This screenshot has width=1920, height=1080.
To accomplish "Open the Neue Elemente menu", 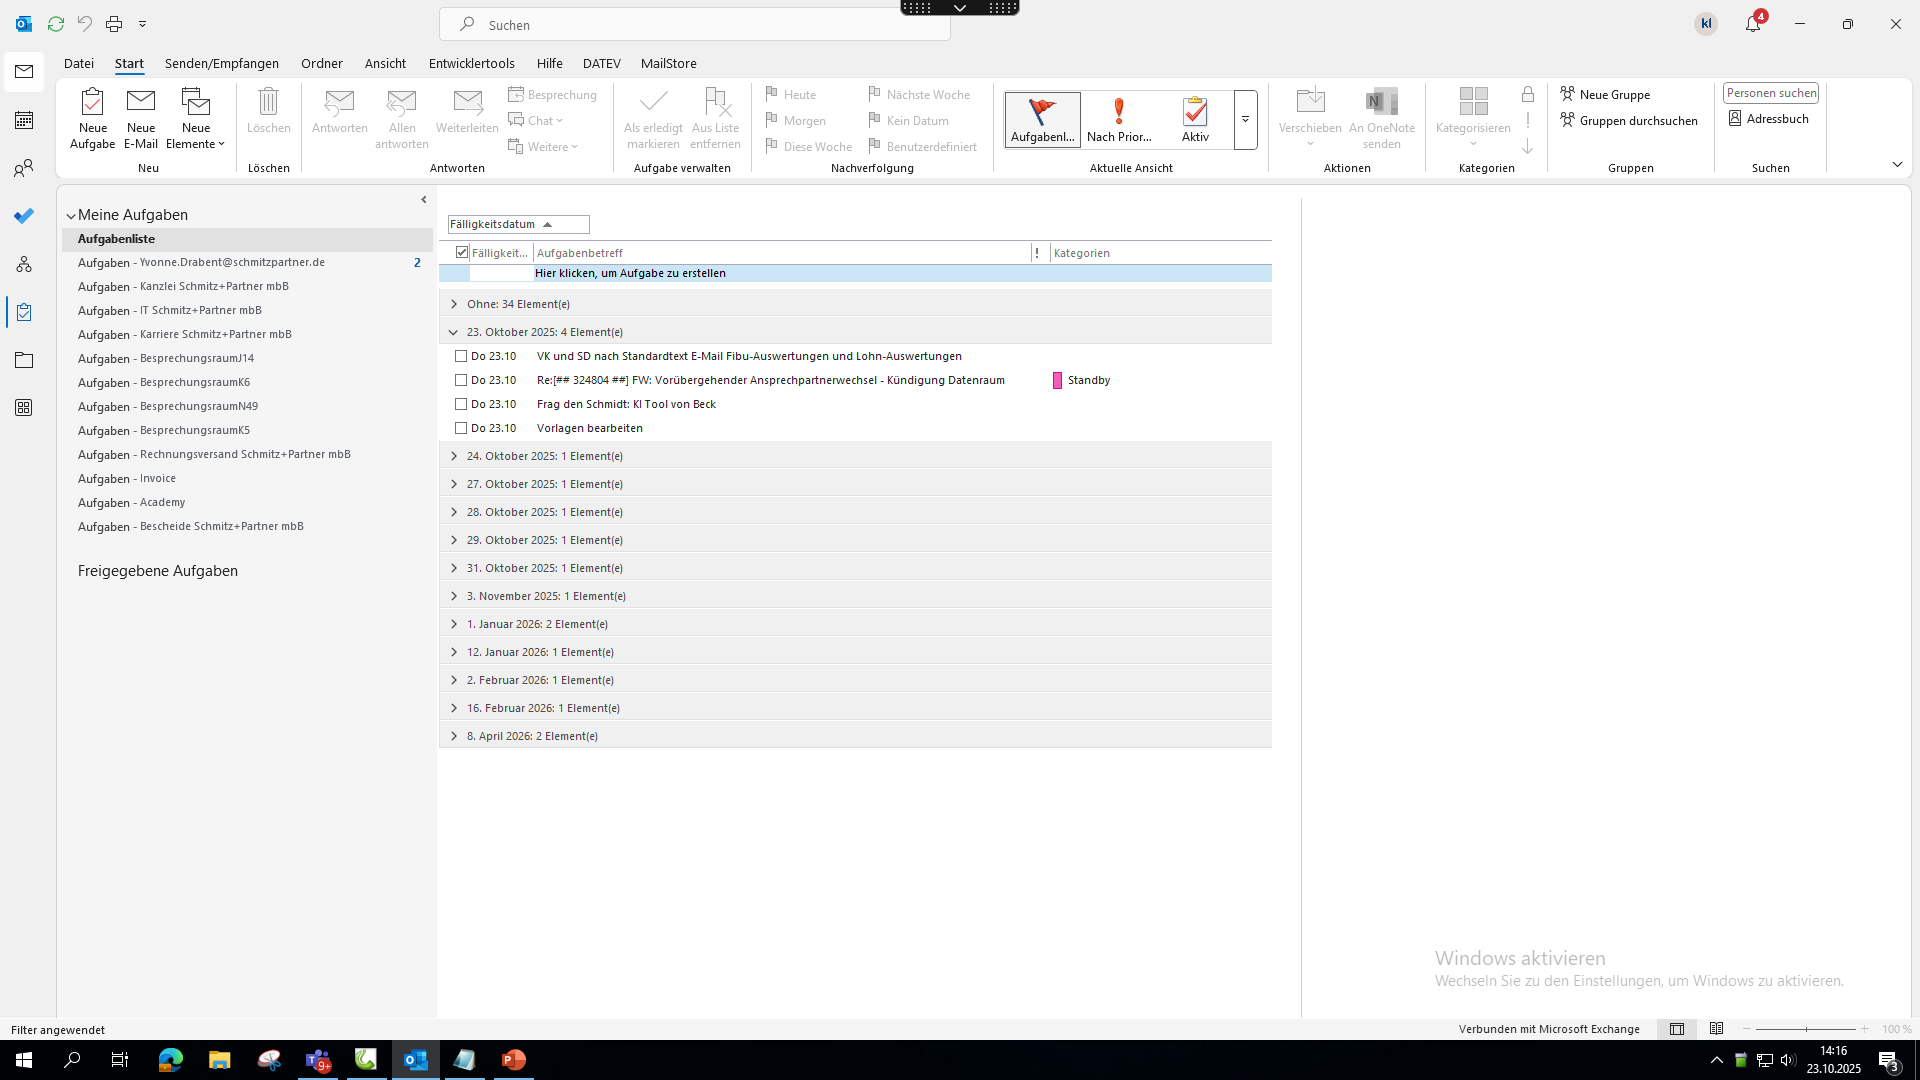I will point(196,118).
